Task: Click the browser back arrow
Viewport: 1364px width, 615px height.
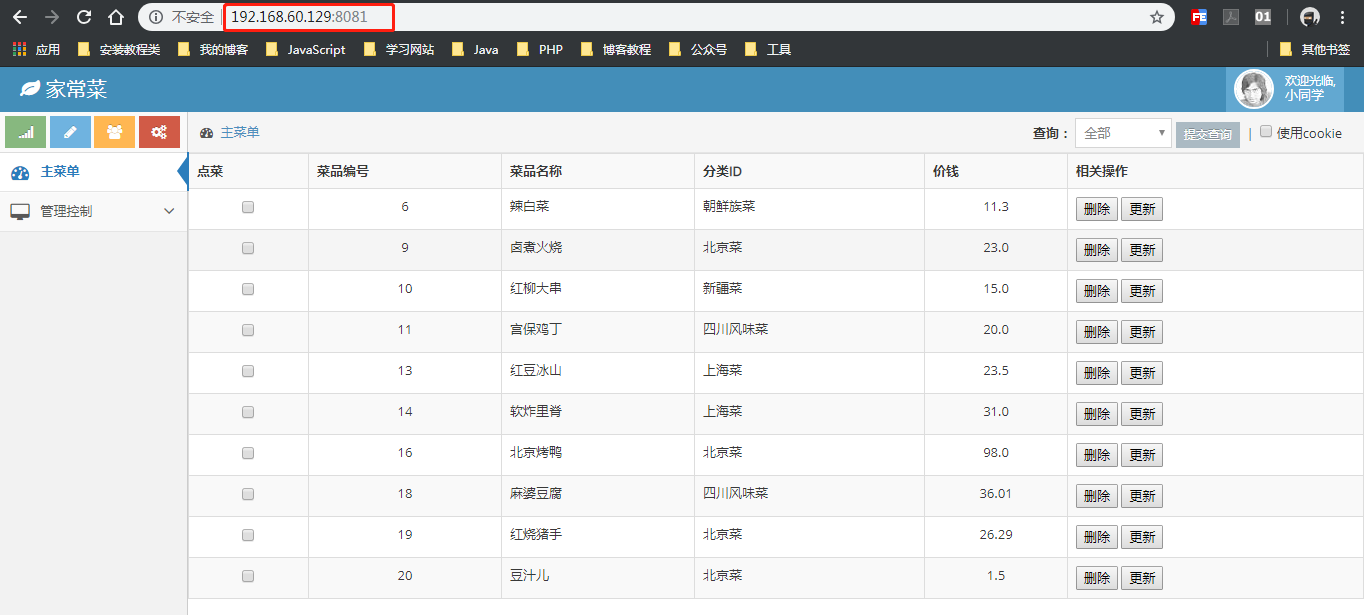Action: 20,17
